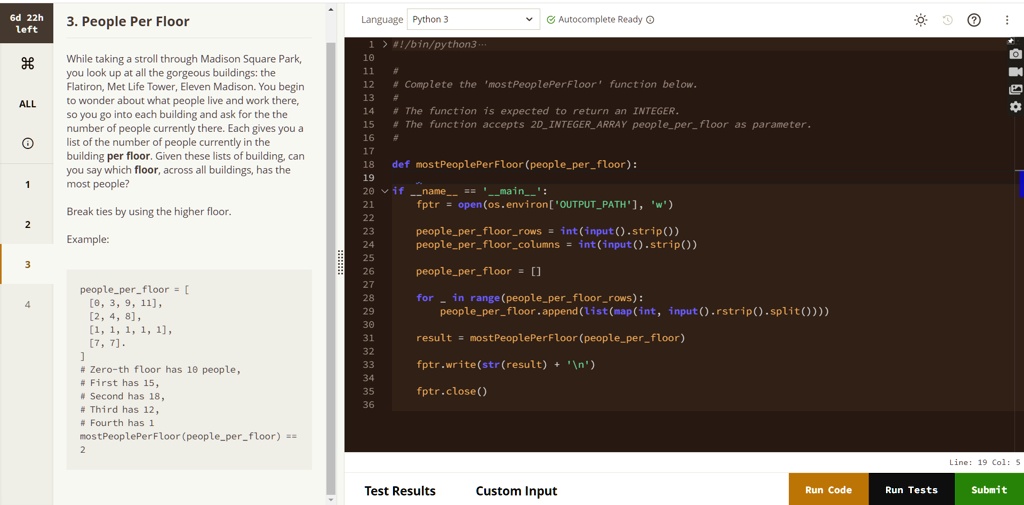Go to question 2 in sidebar
The height and width of the screenshot is (505, 1024).
27,224
